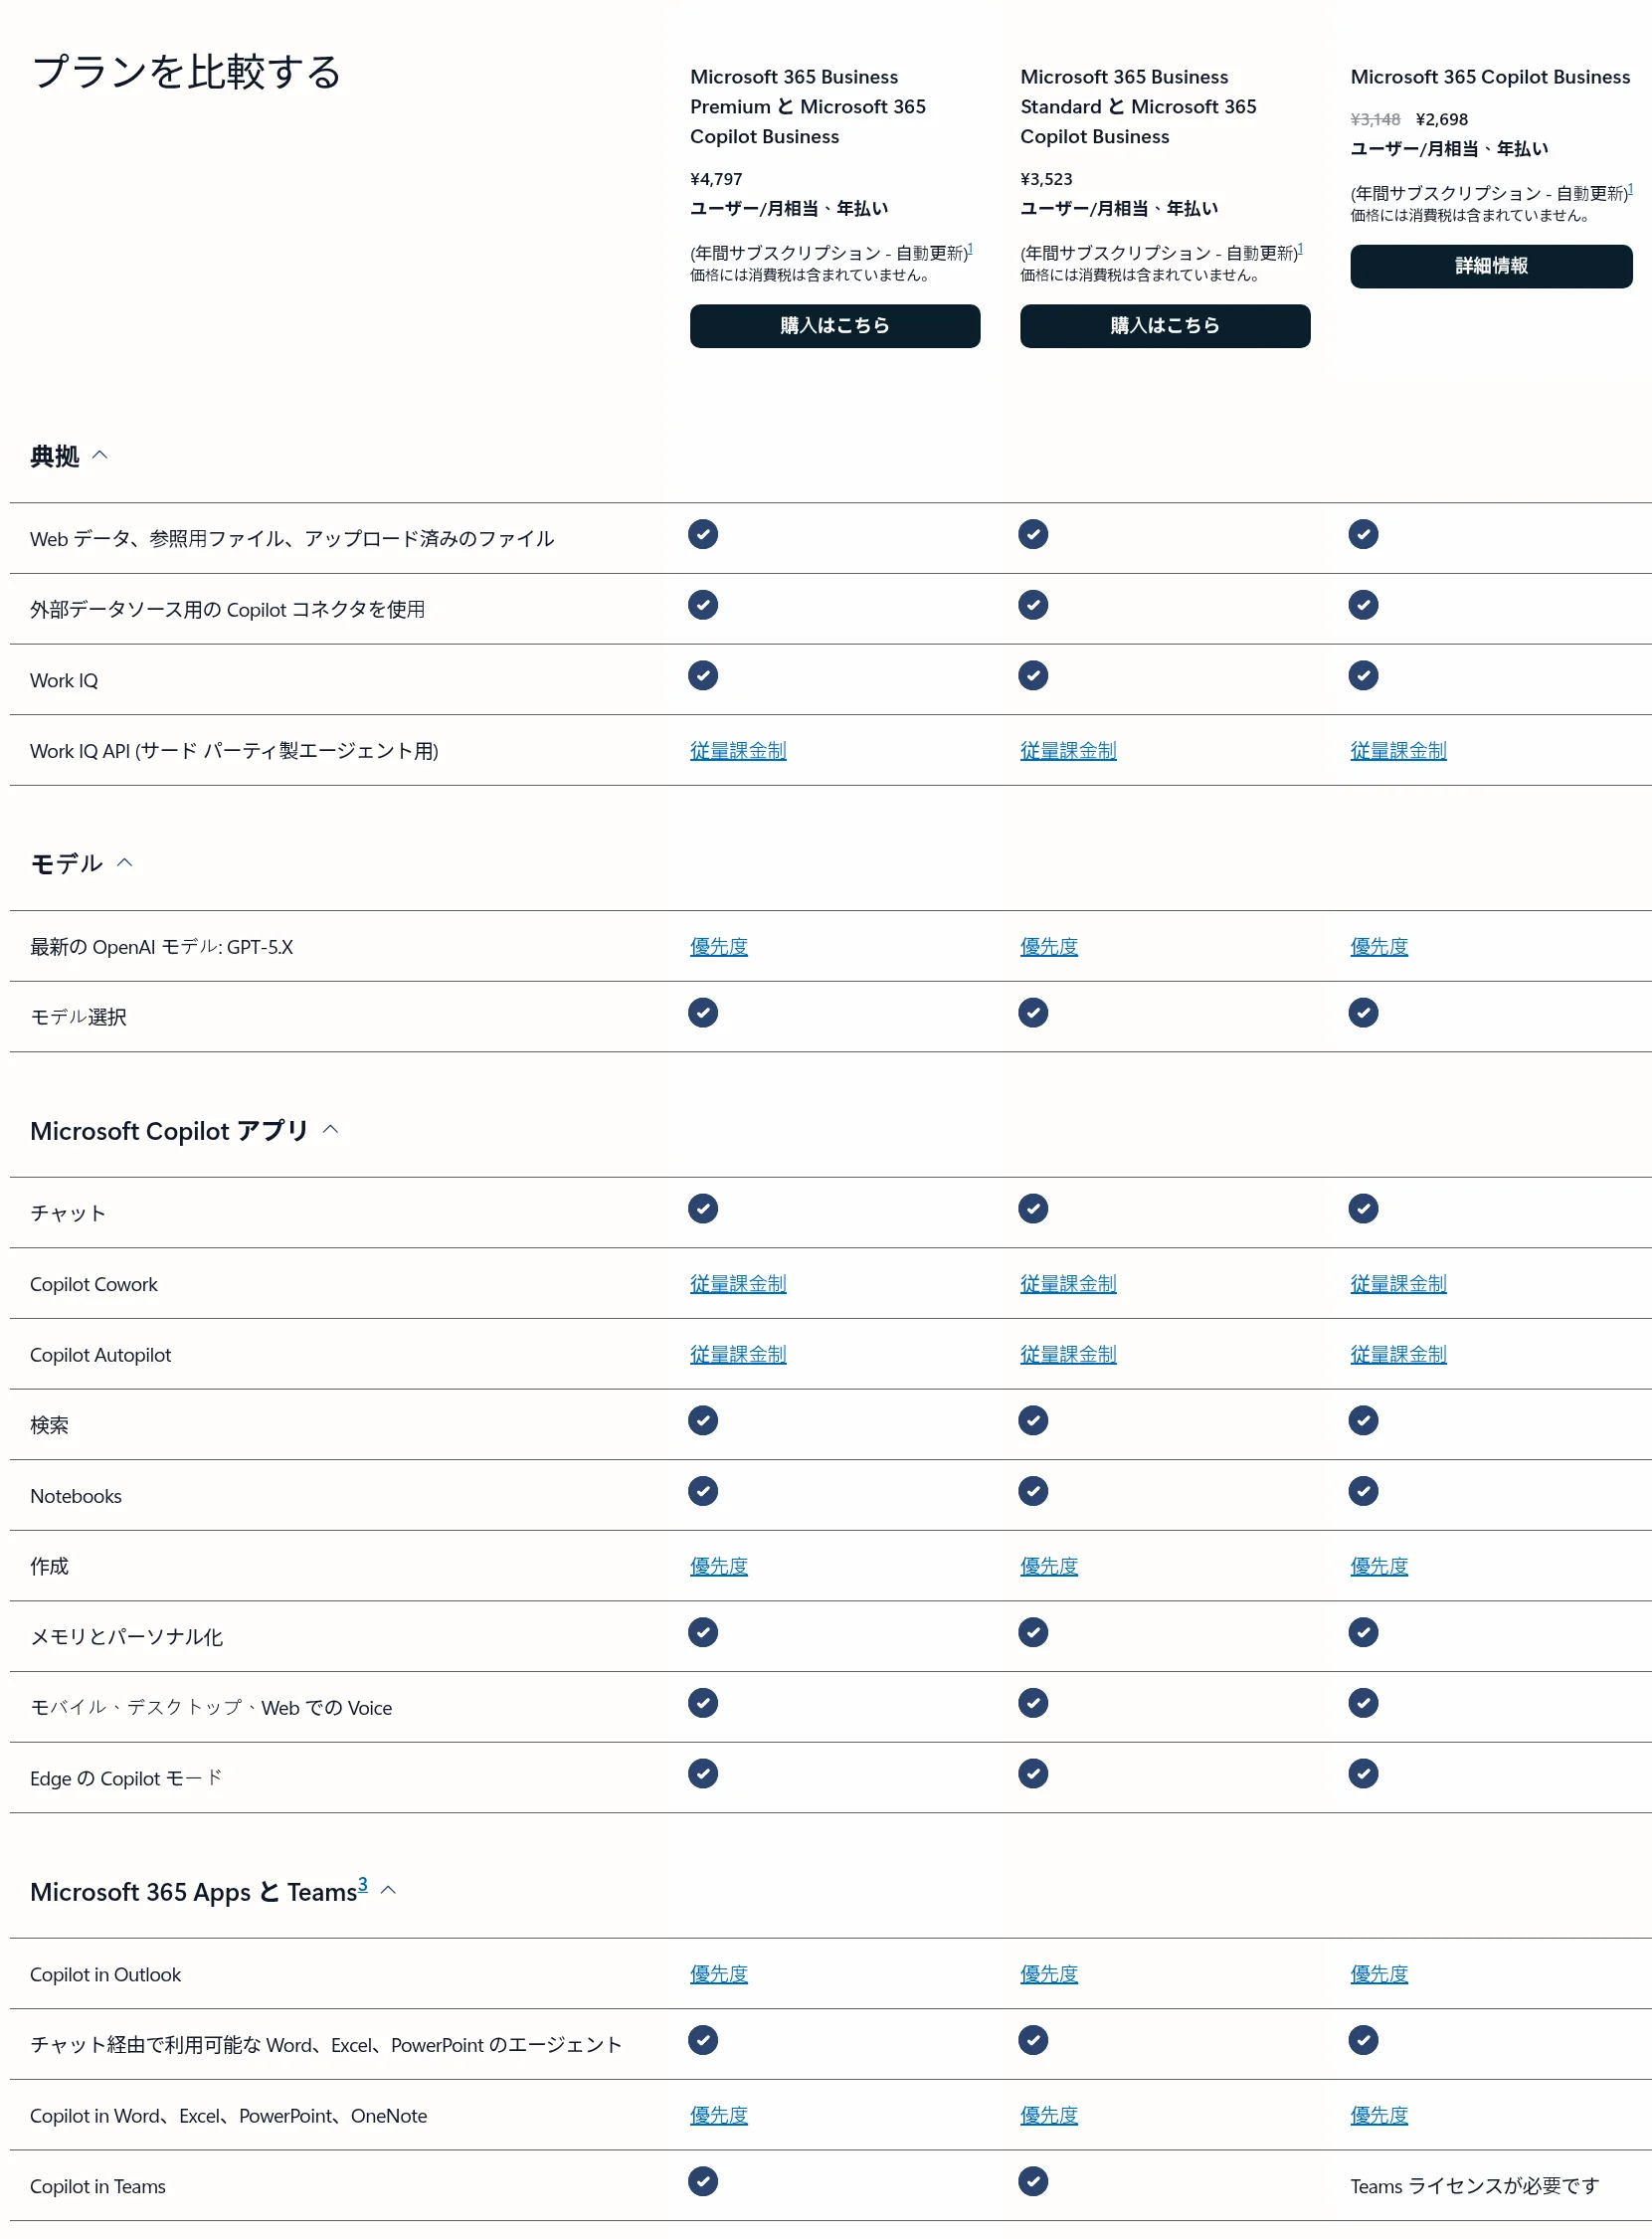
Task: Open 従量課金制 link for Work IQ API, Standard column
Action: pyautogui.click(x=1068, y=750)
